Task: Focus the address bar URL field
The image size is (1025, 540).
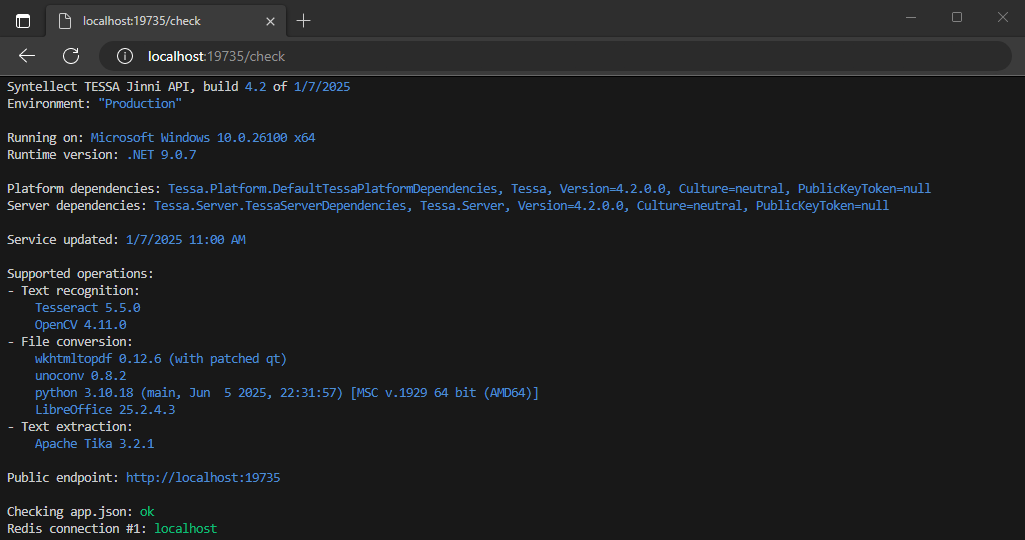Action: tap(500, 56)
